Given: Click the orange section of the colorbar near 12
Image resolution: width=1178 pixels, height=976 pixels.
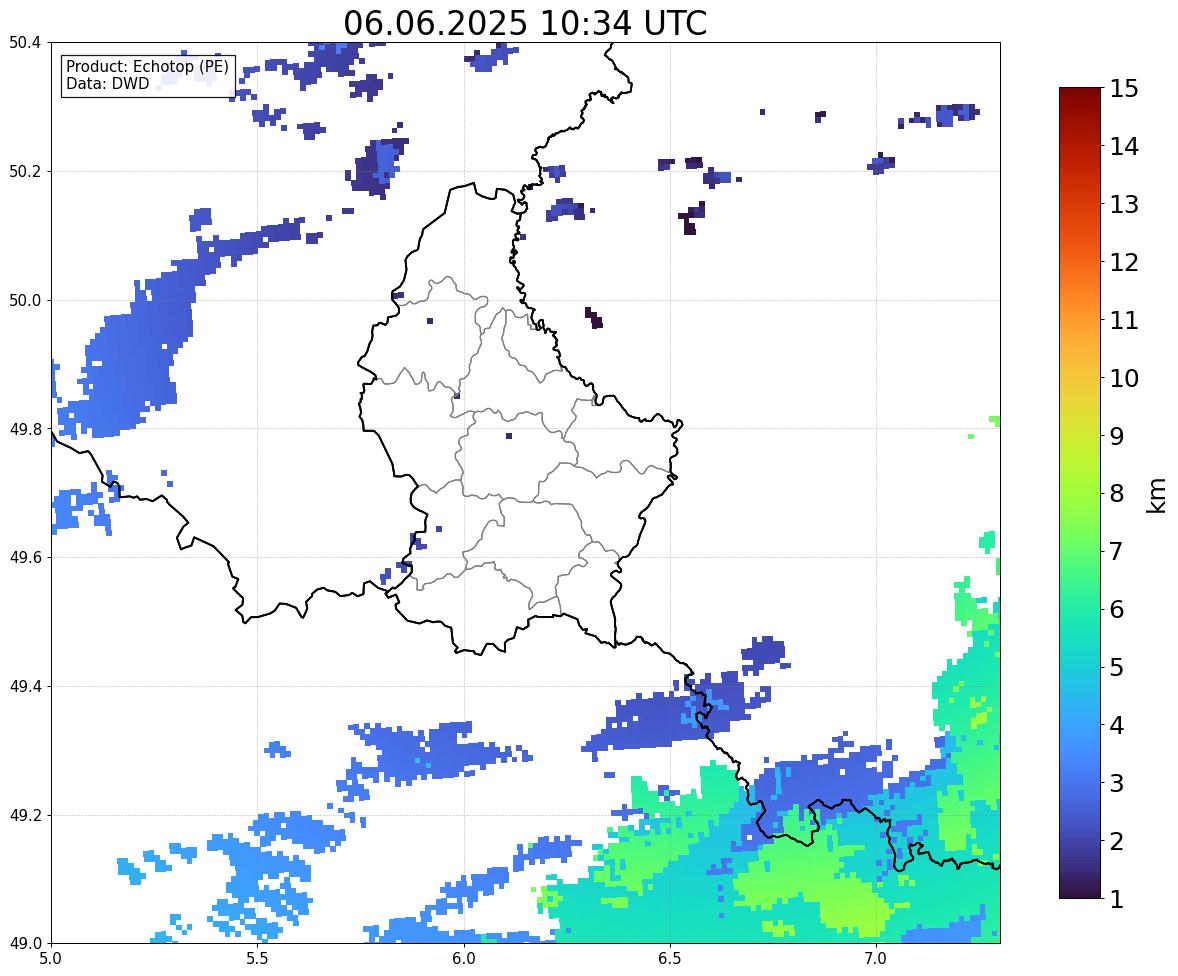Looking at the screenshot, I should tap(1080, 262).
